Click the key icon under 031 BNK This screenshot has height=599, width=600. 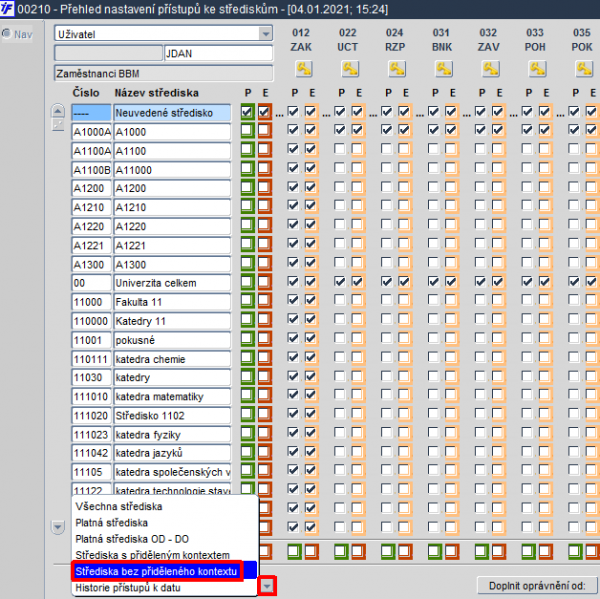coord(444,69)
